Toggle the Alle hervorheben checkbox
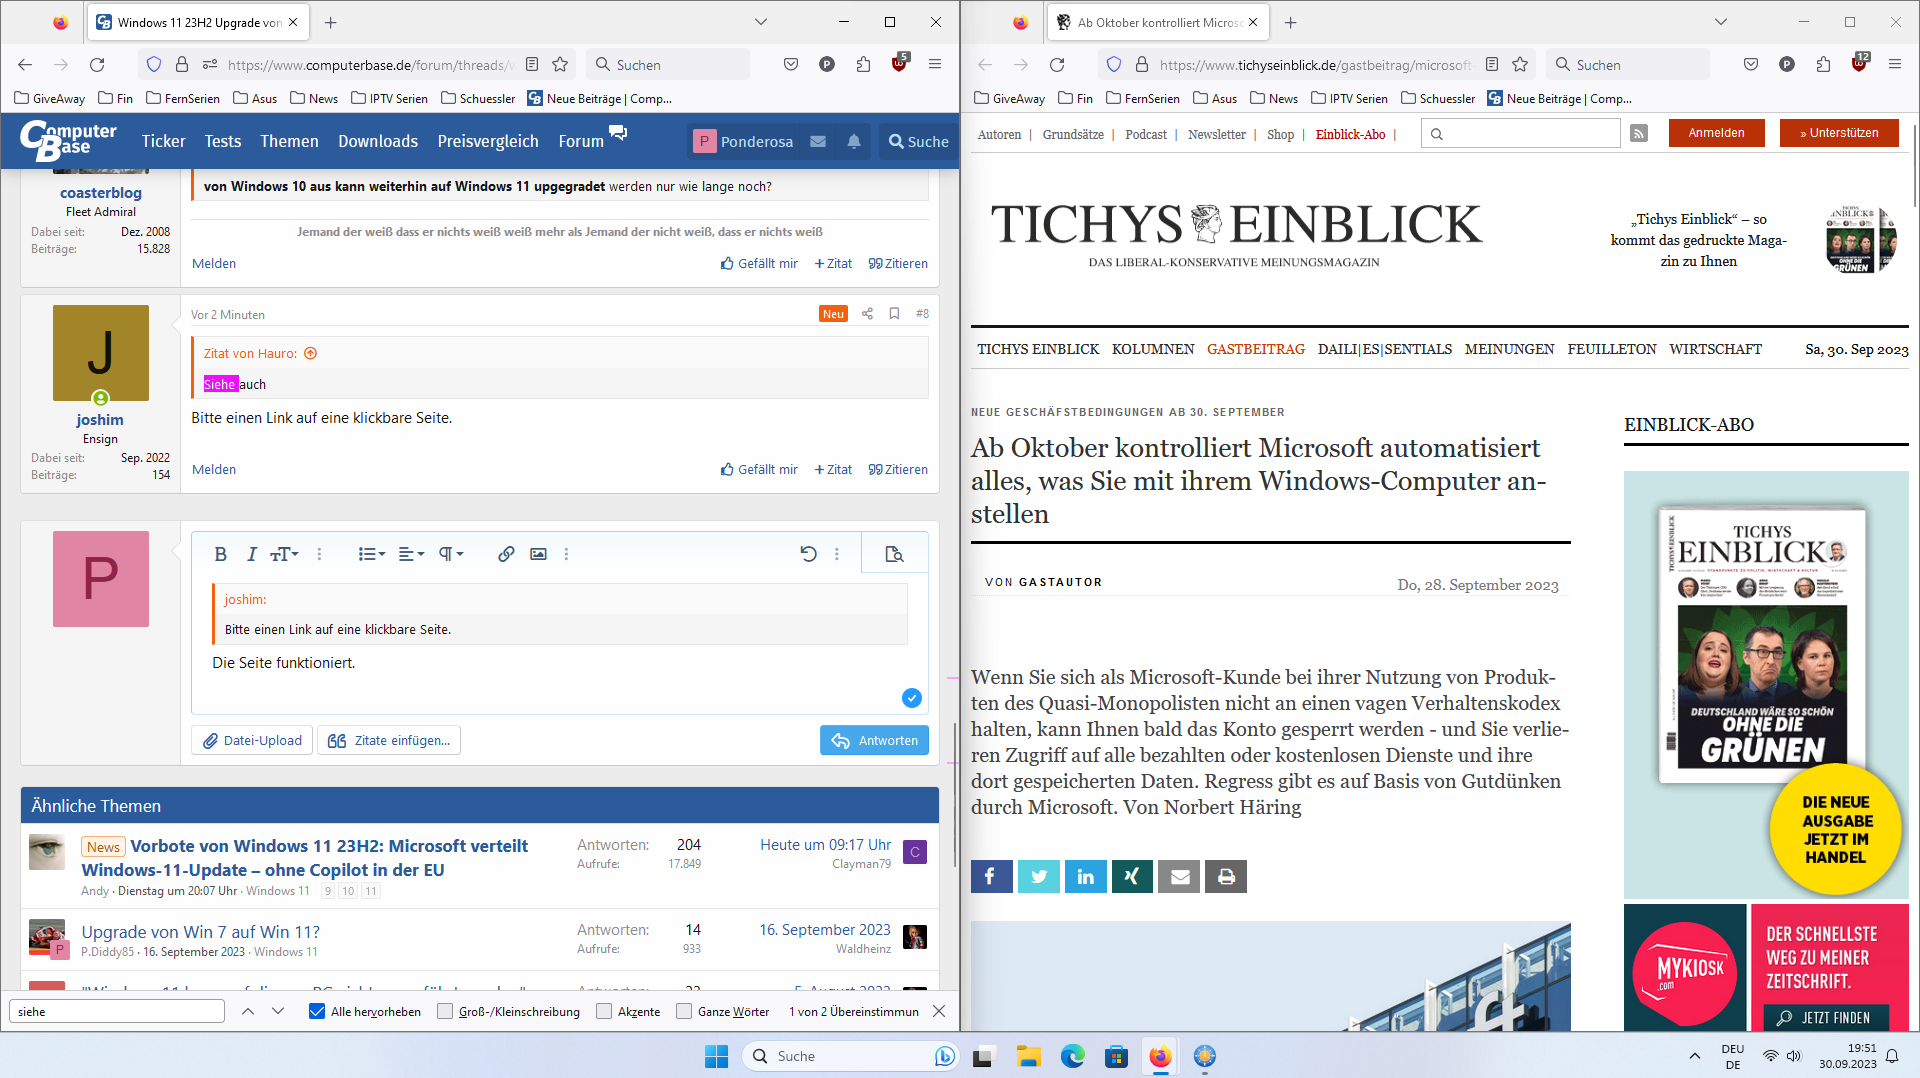 pyautogui.click(x=317, y=1011)
